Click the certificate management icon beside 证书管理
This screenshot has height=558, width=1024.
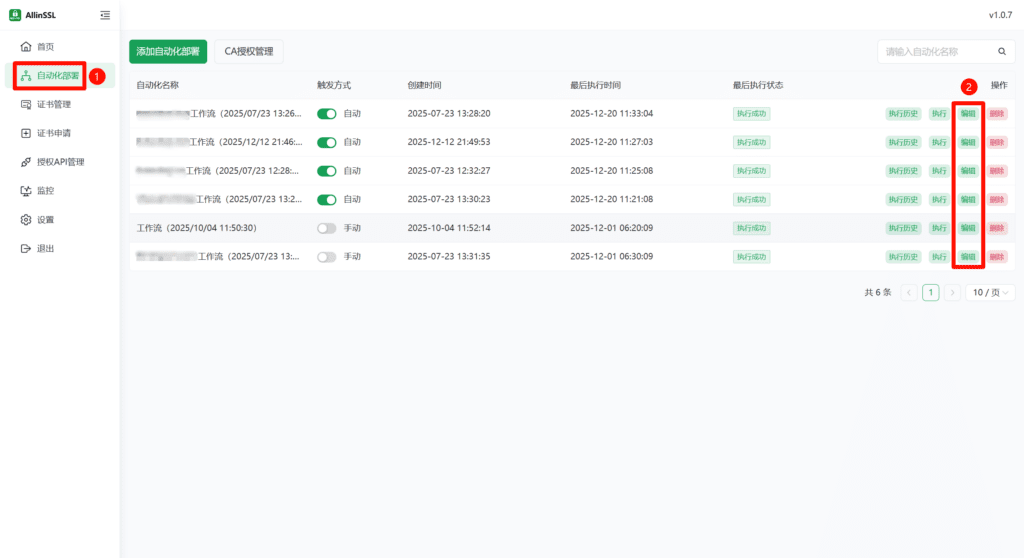[26, 104]
